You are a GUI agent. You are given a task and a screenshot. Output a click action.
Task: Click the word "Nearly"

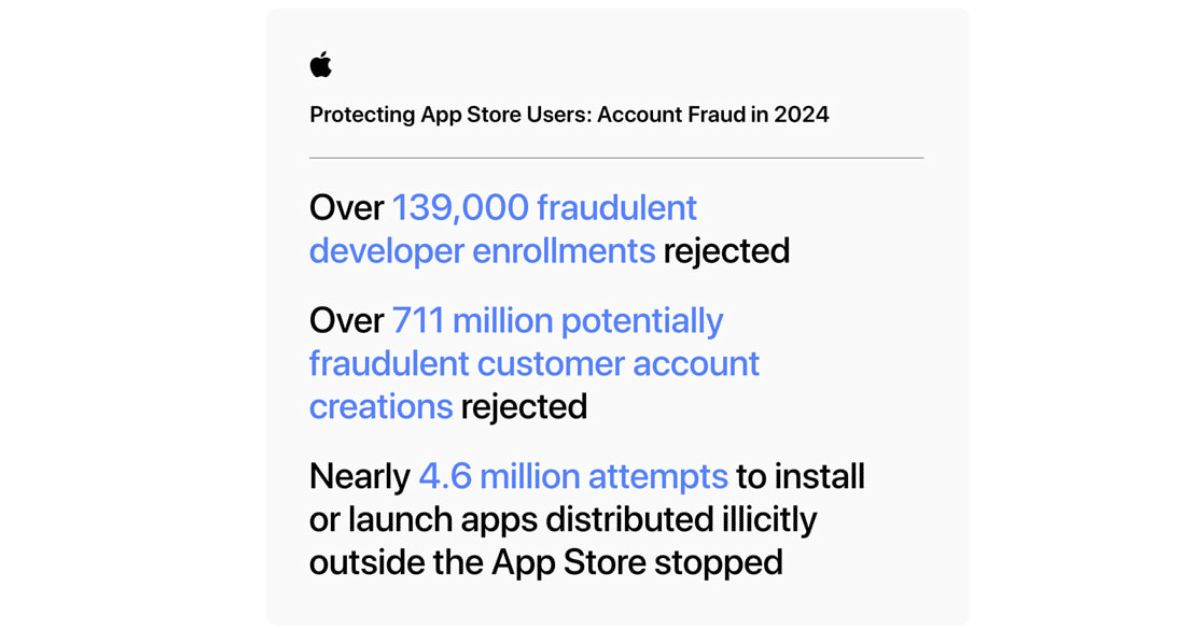pyautogui.click(x=360, y=476)
